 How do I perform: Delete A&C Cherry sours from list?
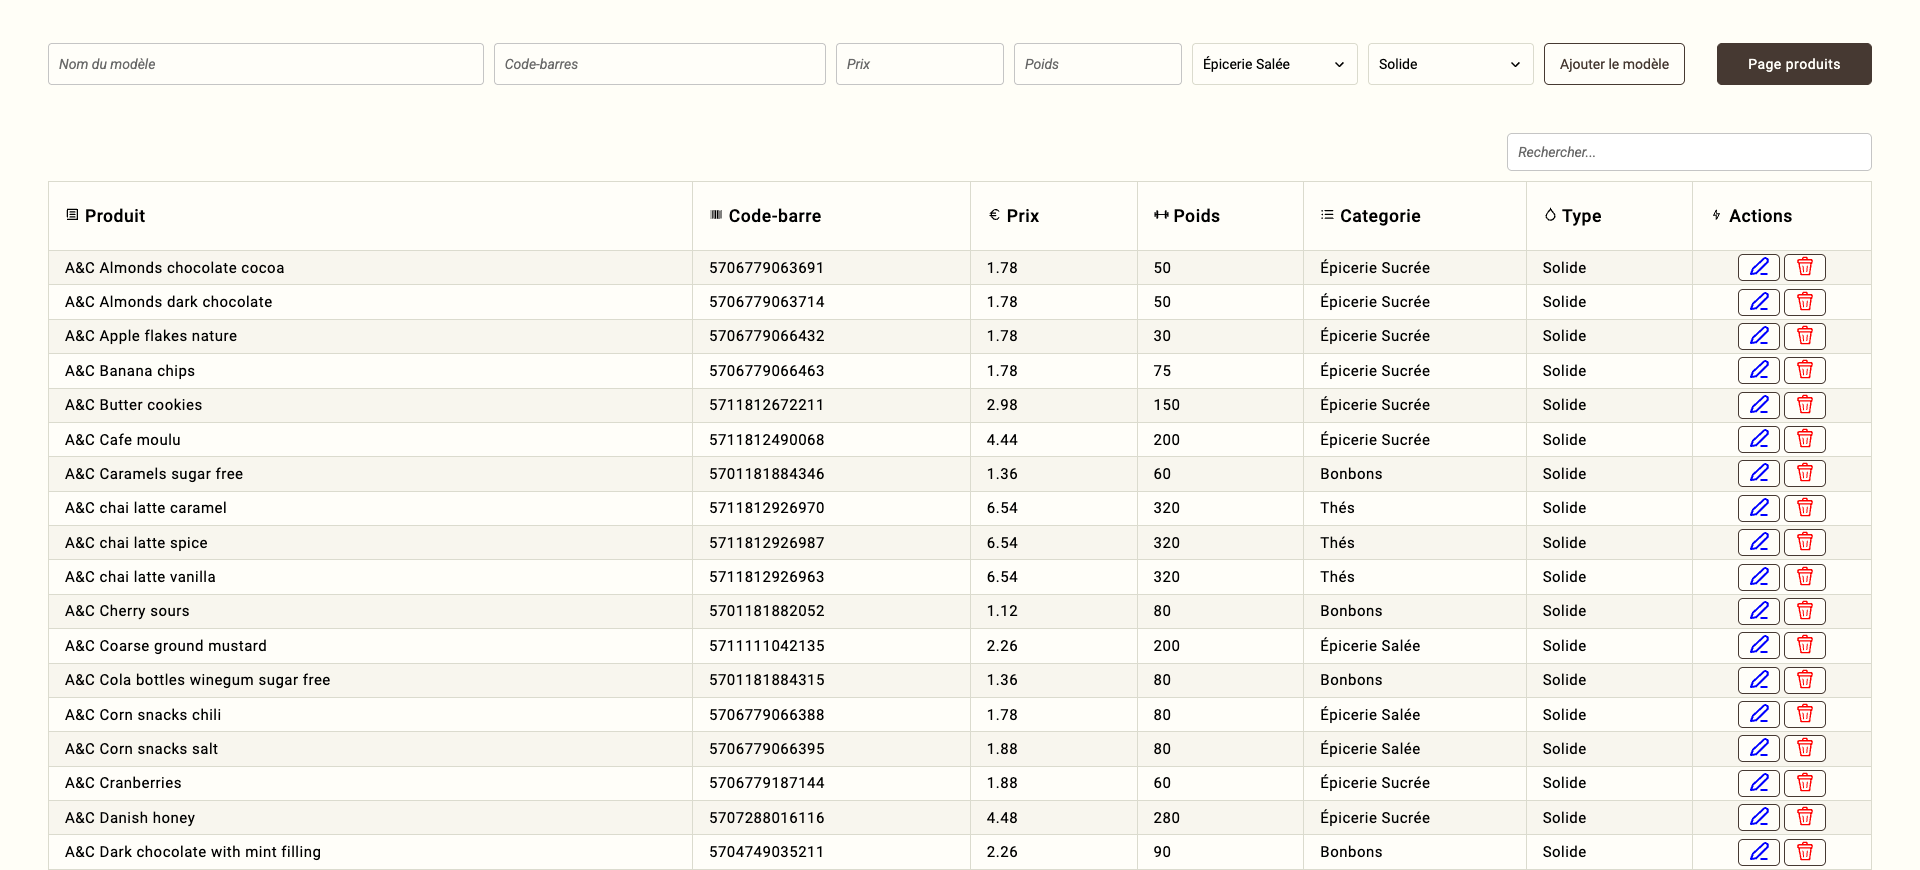point(1804,611)
